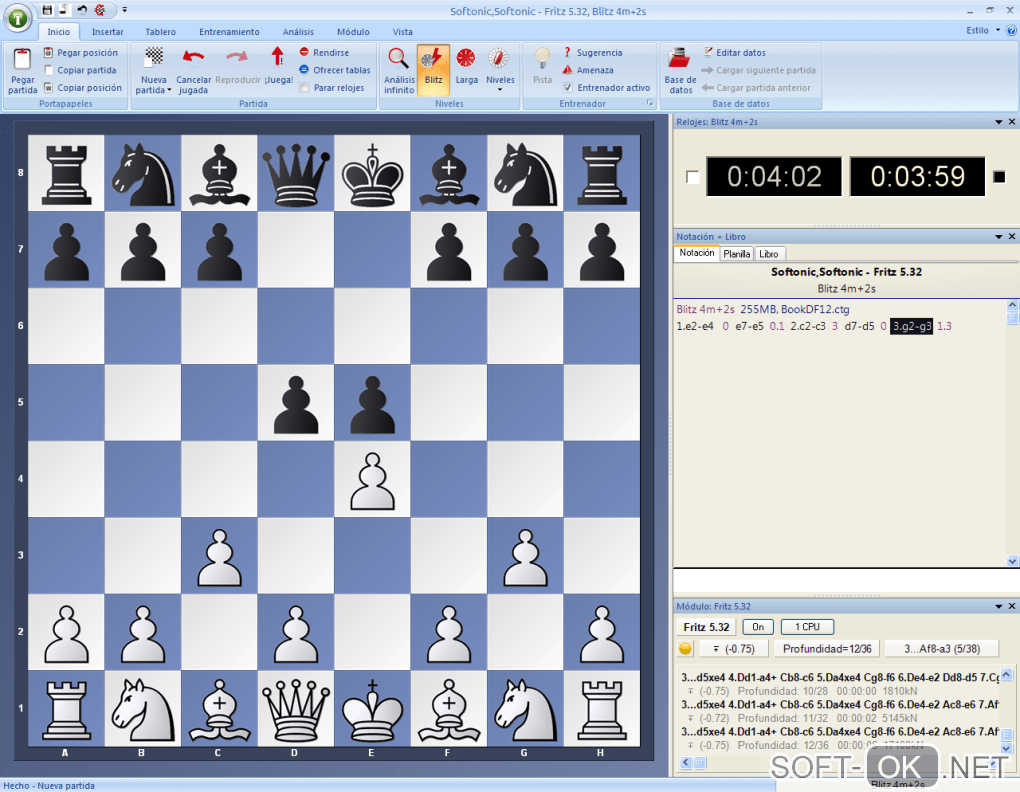This screenshot has height=792, width=1020.
Task: Click the Profundidad=12/36 button
Action: (x=827, y=648)
